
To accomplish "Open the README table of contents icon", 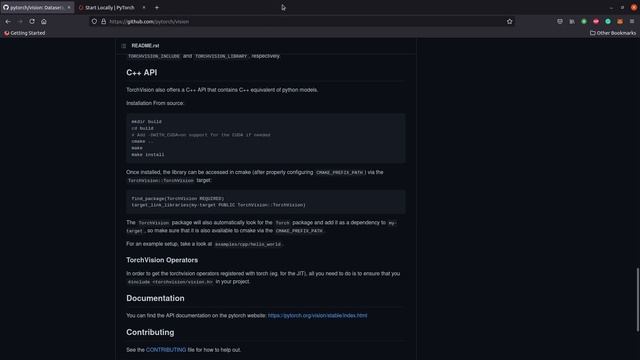I will [124, 46].
